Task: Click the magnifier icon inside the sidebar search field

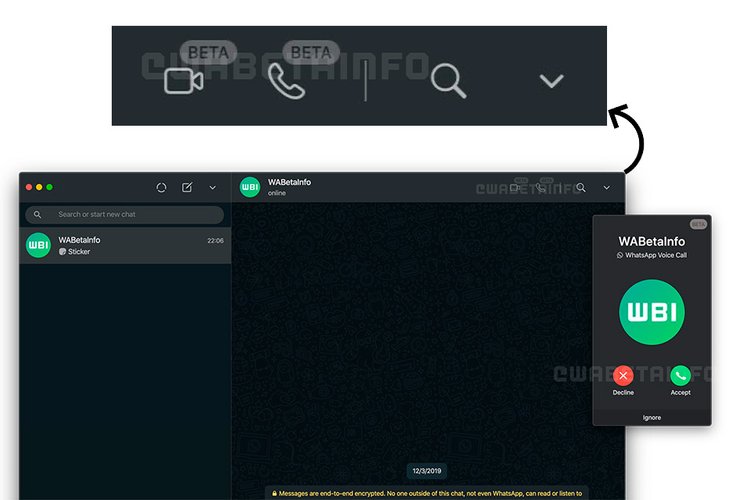Action: tap(37, 214)
